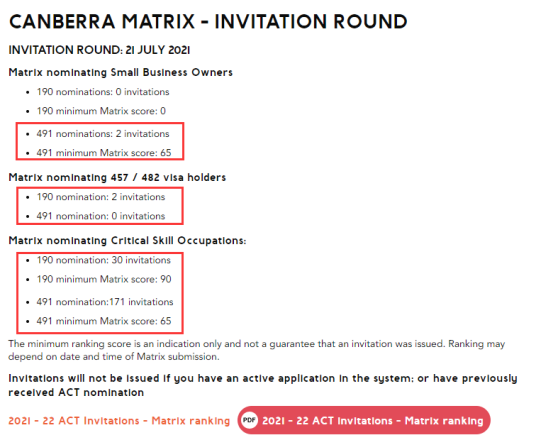Click the PDF icon on red button

tap(249, 420)
